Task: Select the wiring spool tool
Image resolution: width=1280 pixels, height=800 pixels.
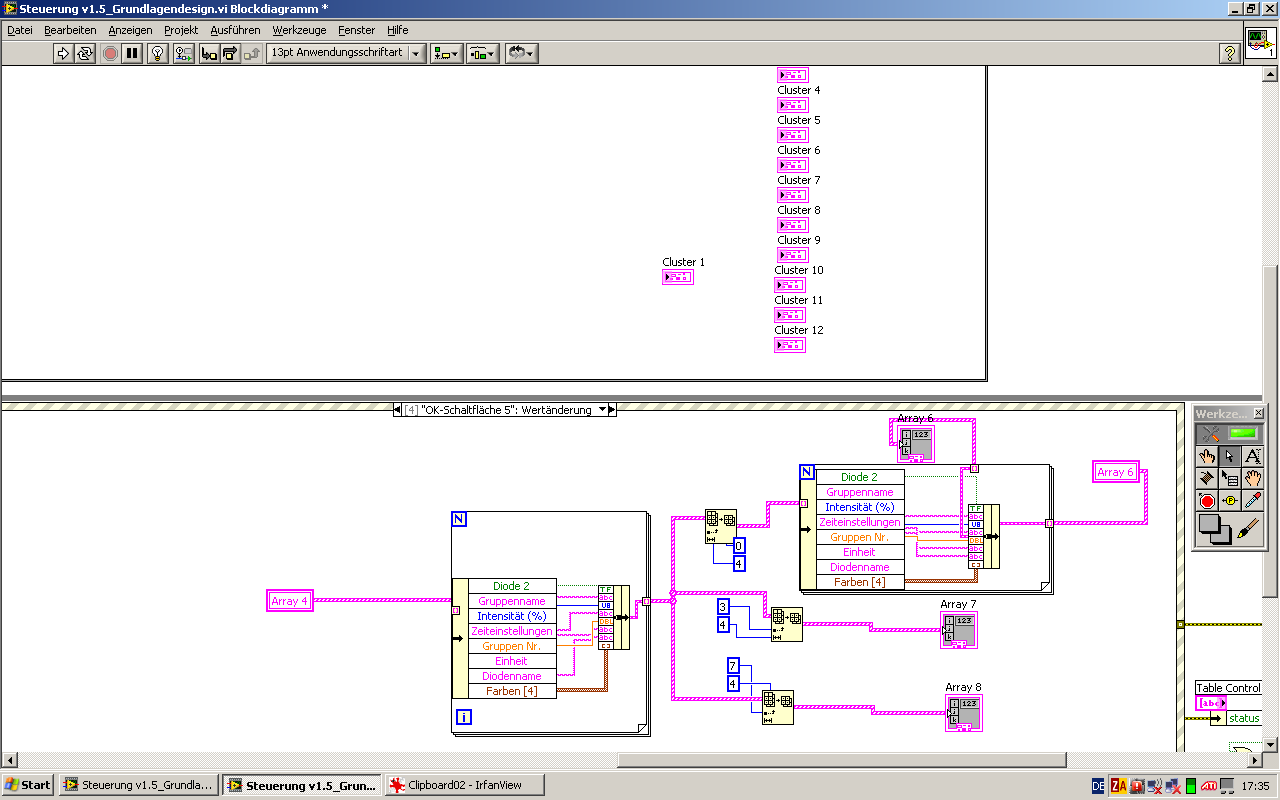Action: [x=1207, y=478]
